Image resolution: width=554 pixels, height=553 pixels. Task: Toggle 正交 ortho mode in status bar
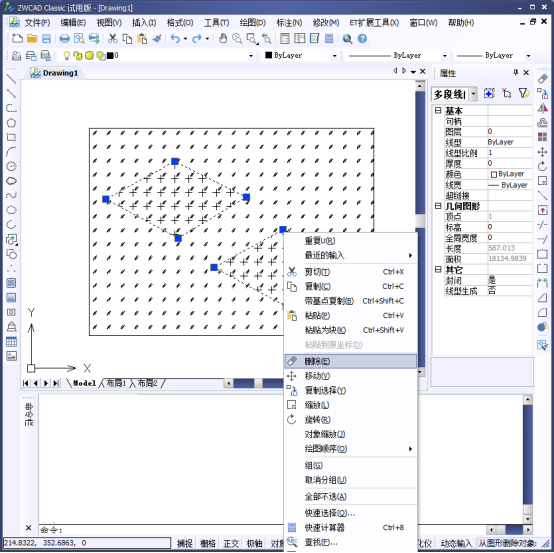231,543
